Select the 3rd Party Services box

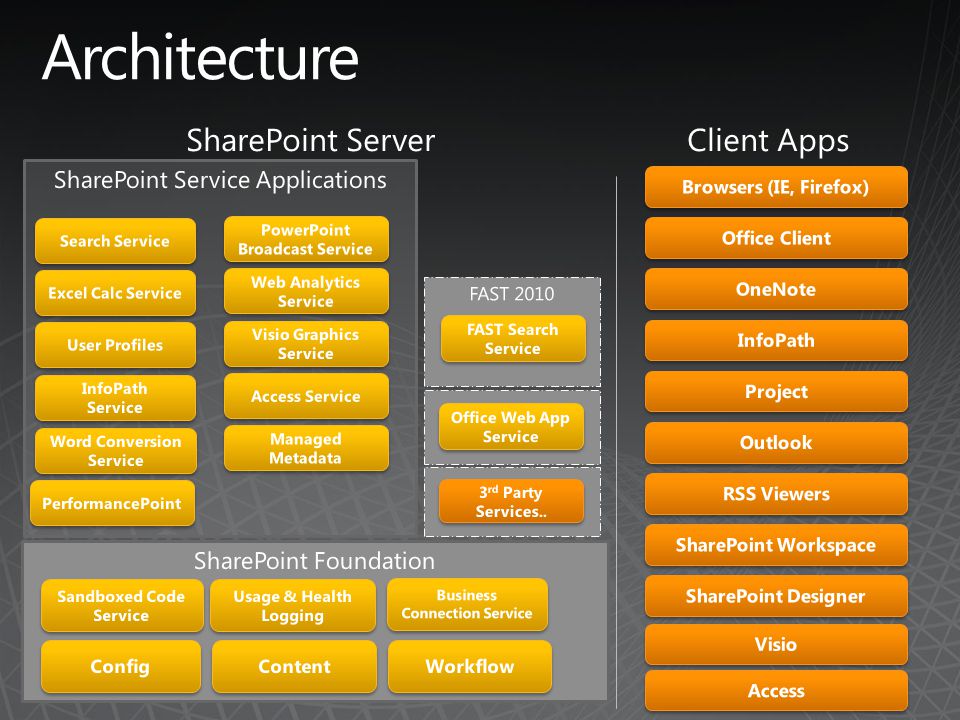click(x=511, y=501)
